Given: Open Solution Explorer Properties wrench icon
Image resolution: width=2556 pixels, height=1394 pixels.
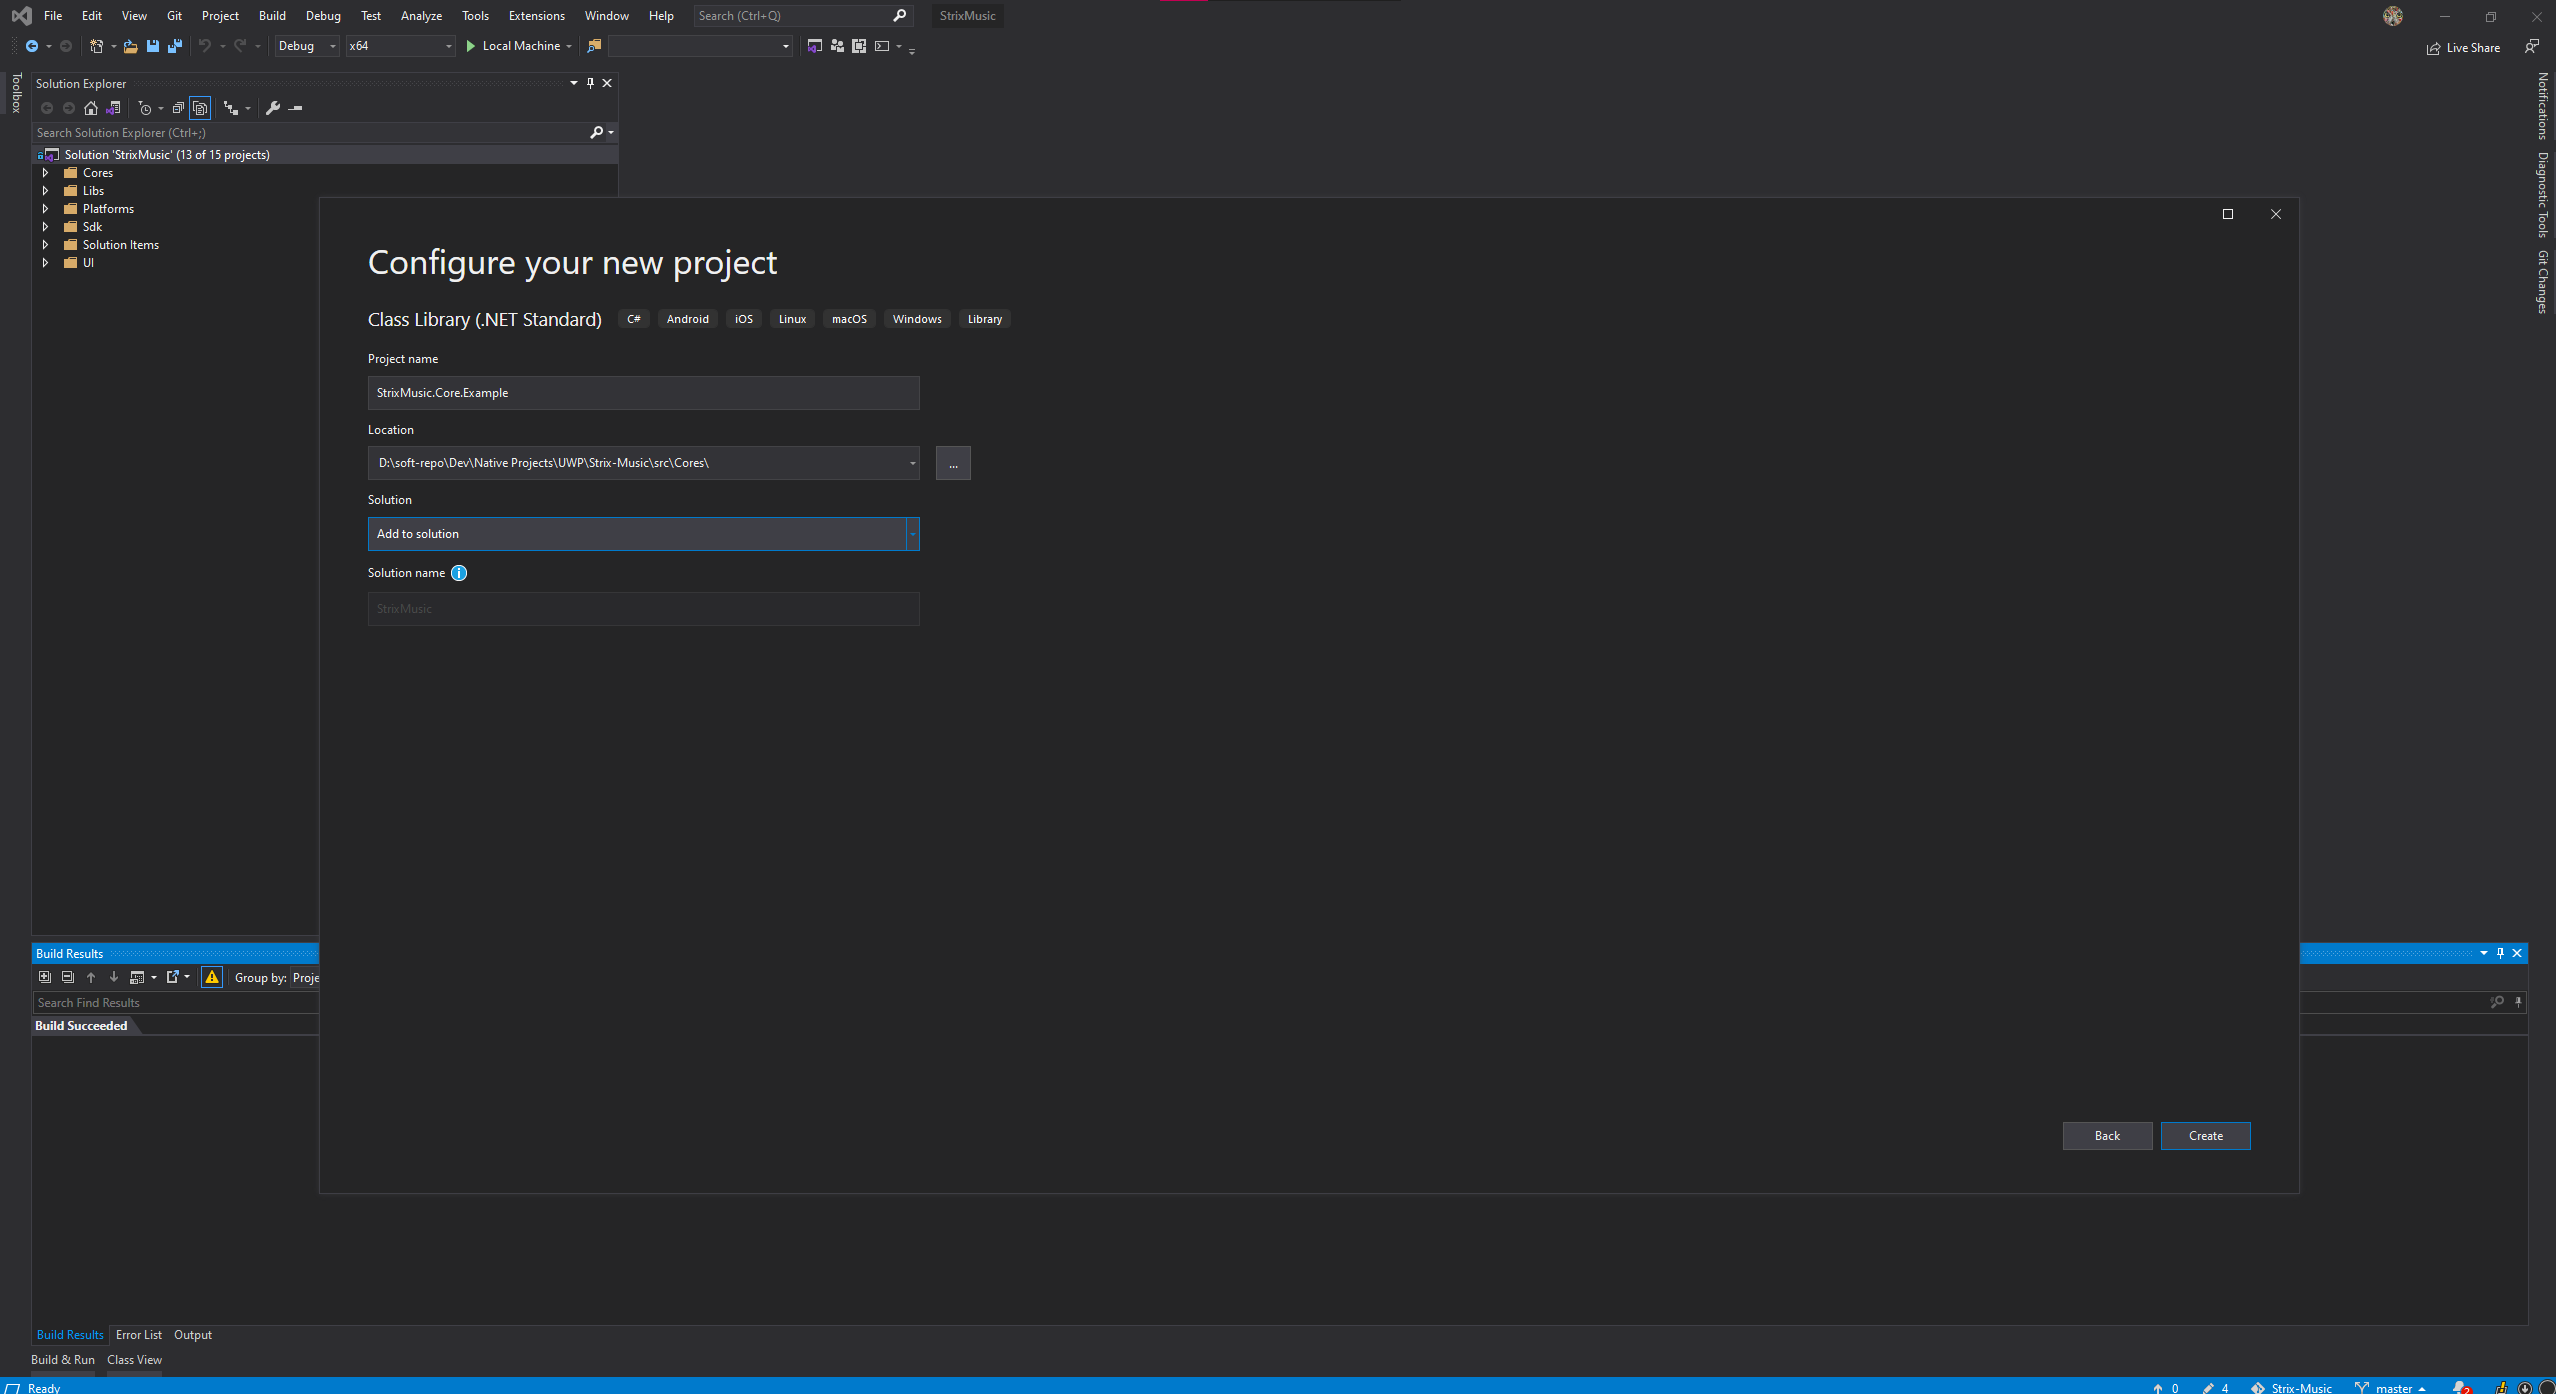Looking at the screenshot, I should (273, 108).
